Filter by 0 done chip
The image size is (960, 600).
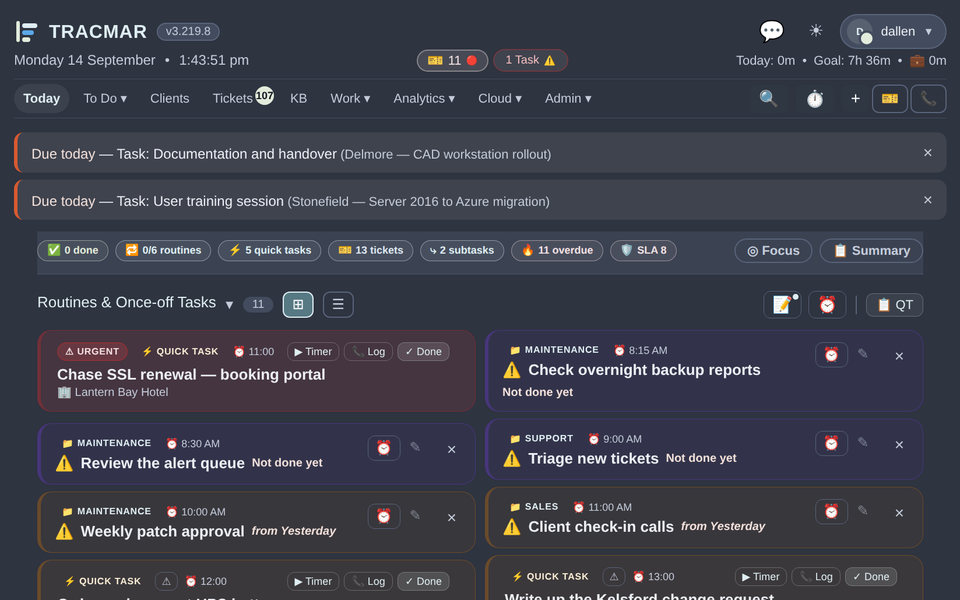coord(73,250)
